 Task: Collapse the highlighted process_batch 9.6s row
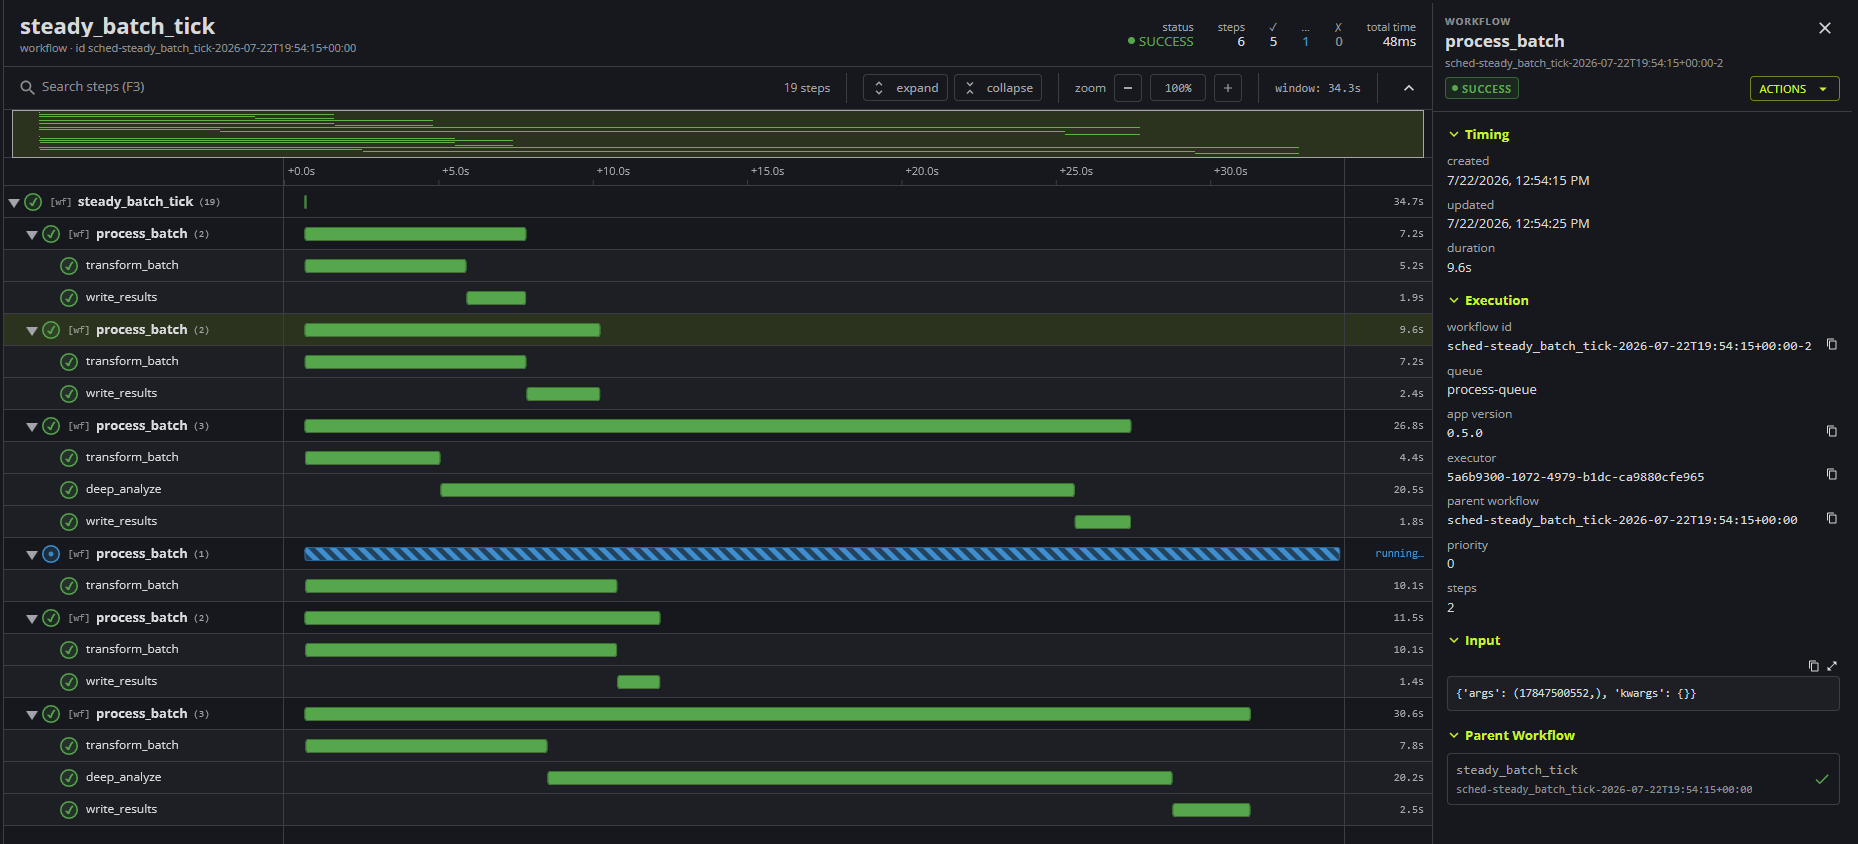pyautogui.click(x=32, y=330)
